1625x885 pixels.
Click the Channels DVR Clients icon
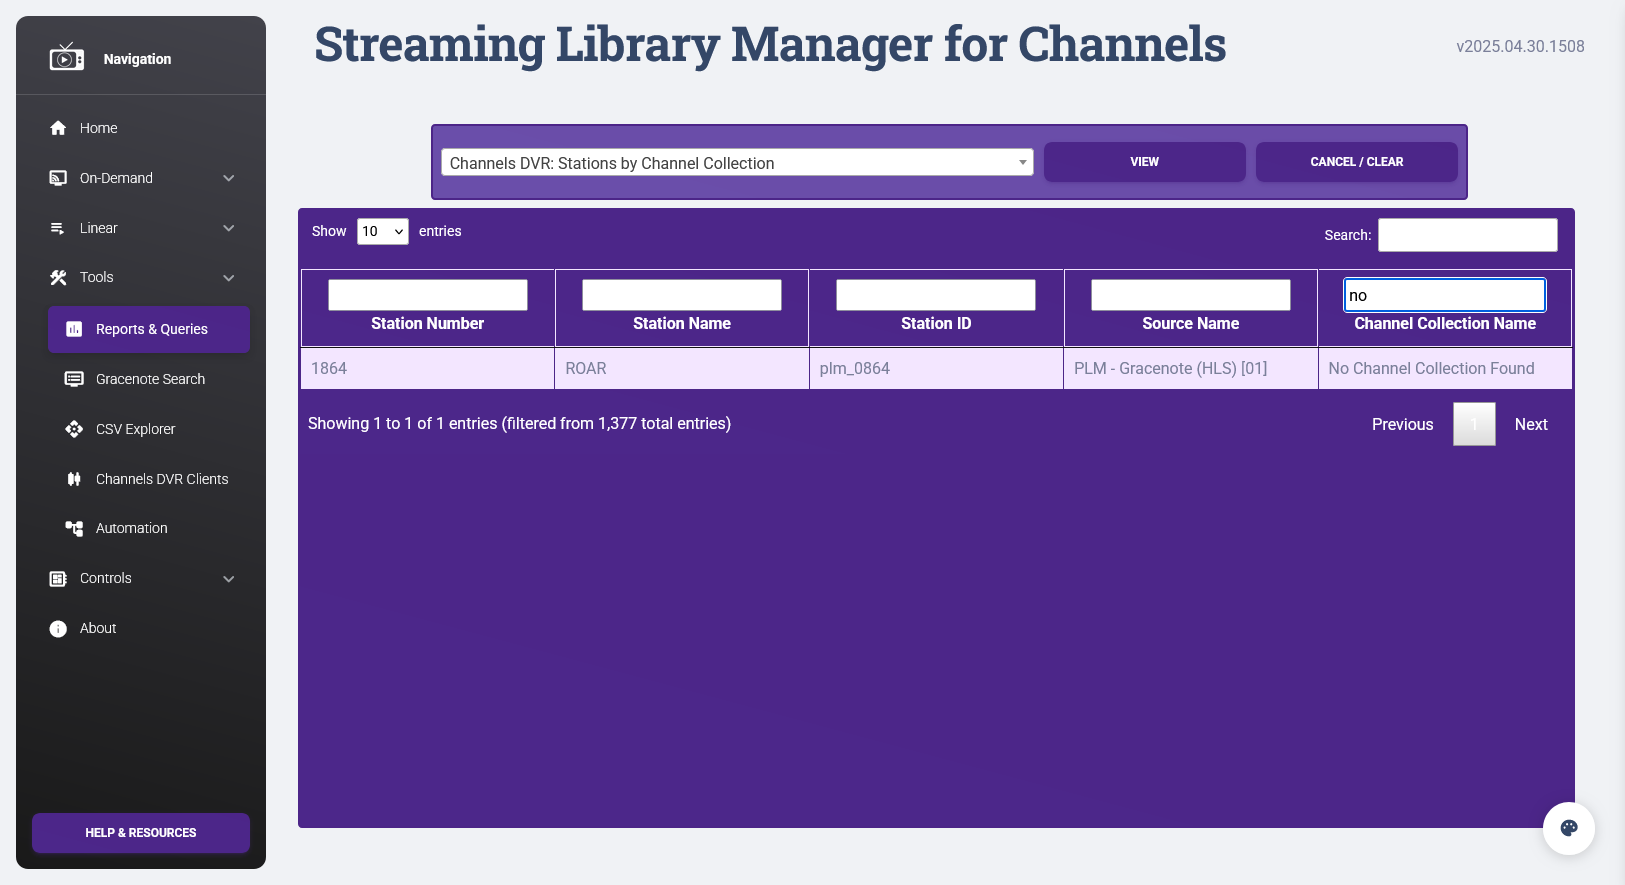pos(74,479)
